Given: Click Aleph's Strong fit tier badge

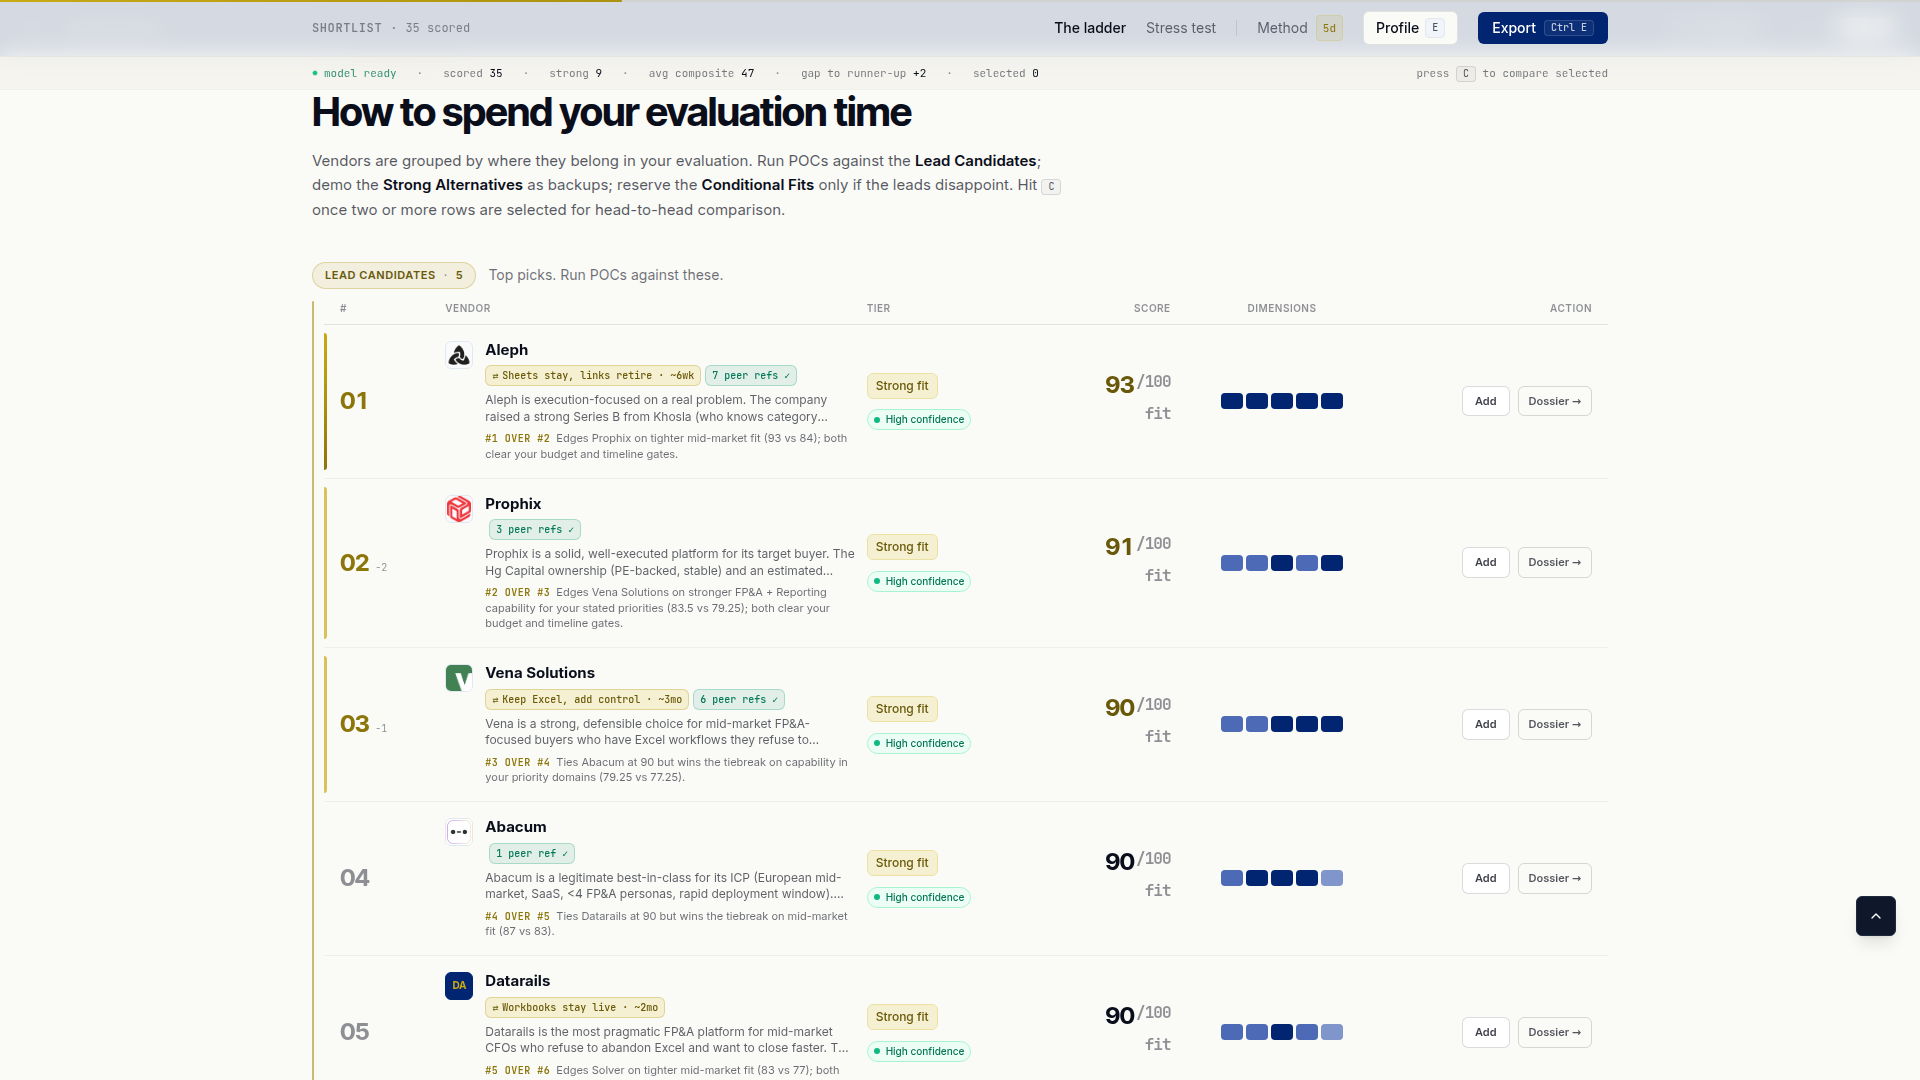Looking at the screenshot, I should pos(902,386).
